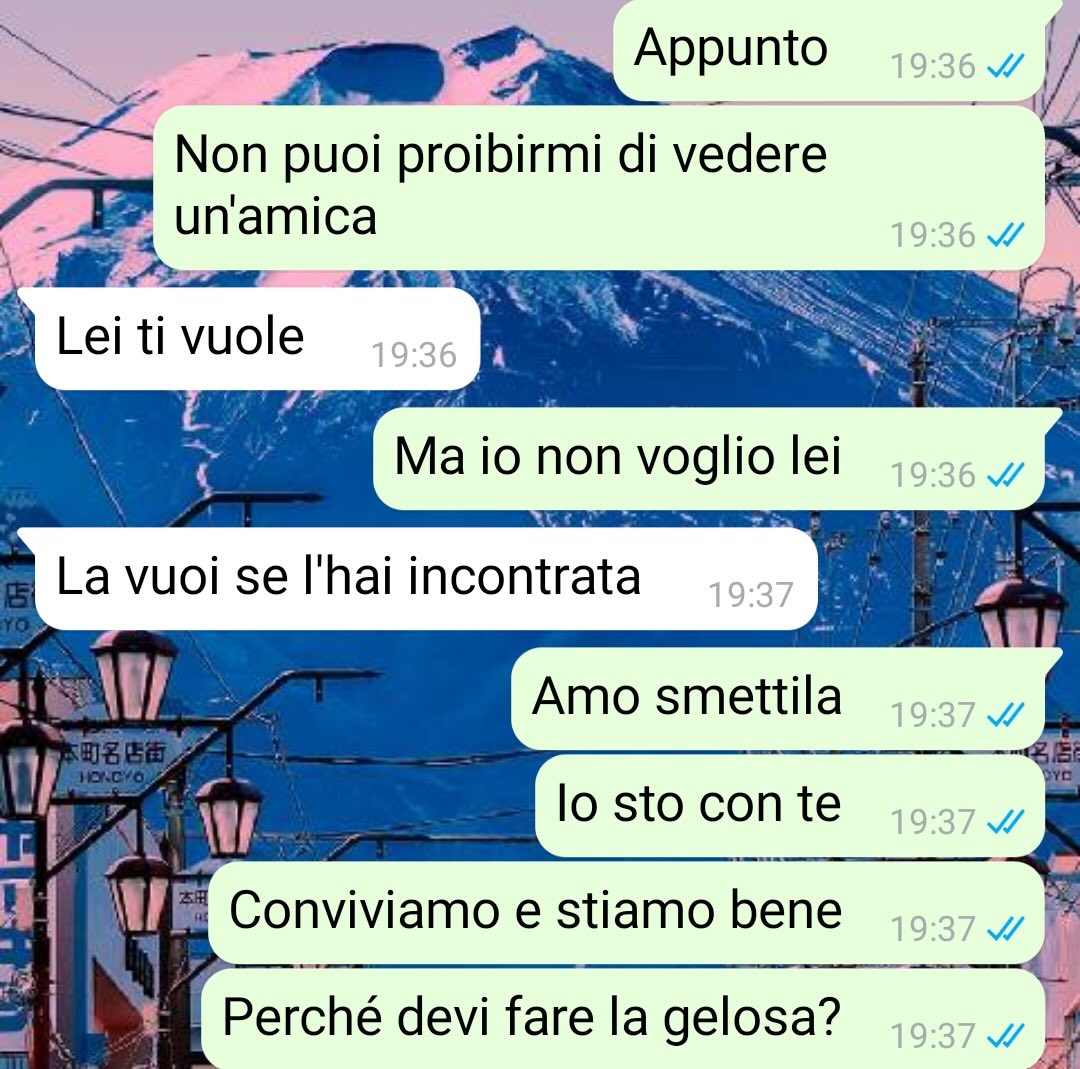Click read ticks on 'Conviviamo e stiamo bene'

tap(1006, 929)
